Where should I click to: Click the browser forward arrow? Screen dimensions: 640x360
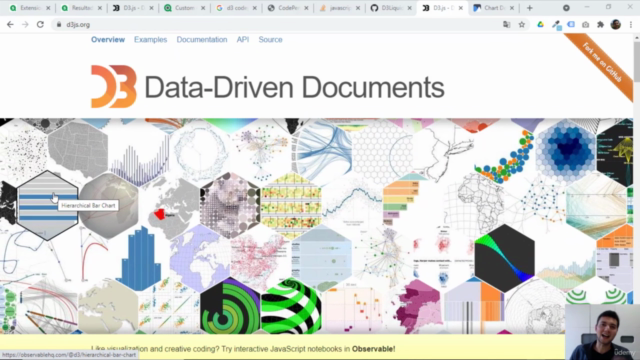[25, 24]
